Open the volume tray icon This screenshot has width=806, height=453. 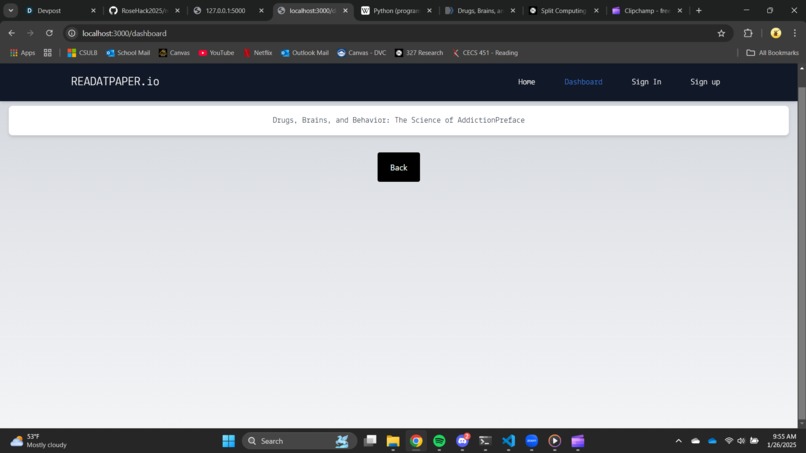click(x=741, y=441)
